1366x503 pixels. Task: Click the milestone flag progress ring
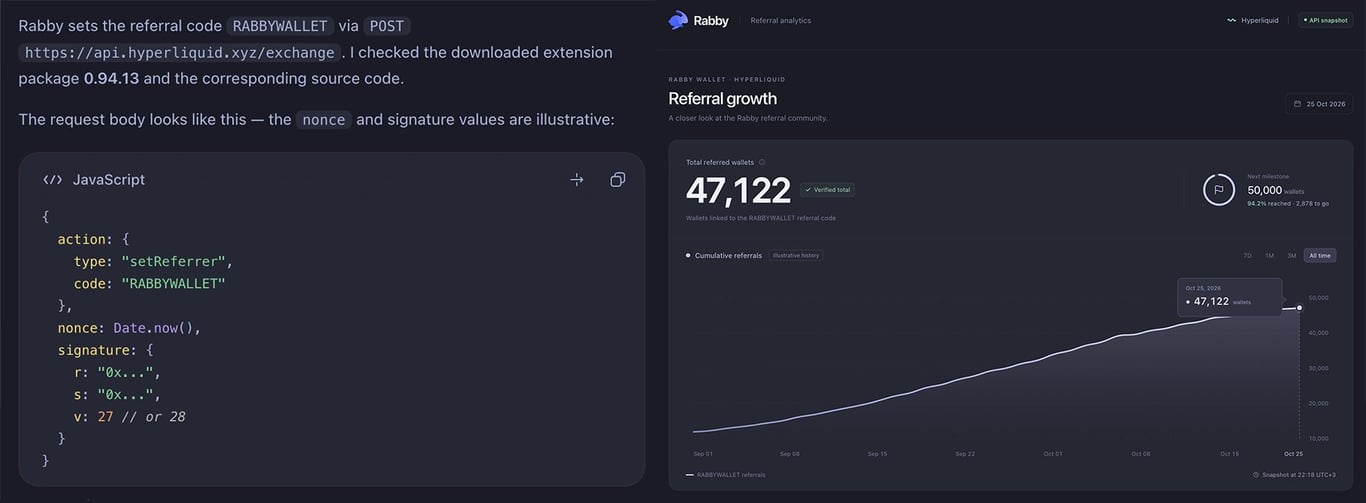click(x=1219, y=189)
